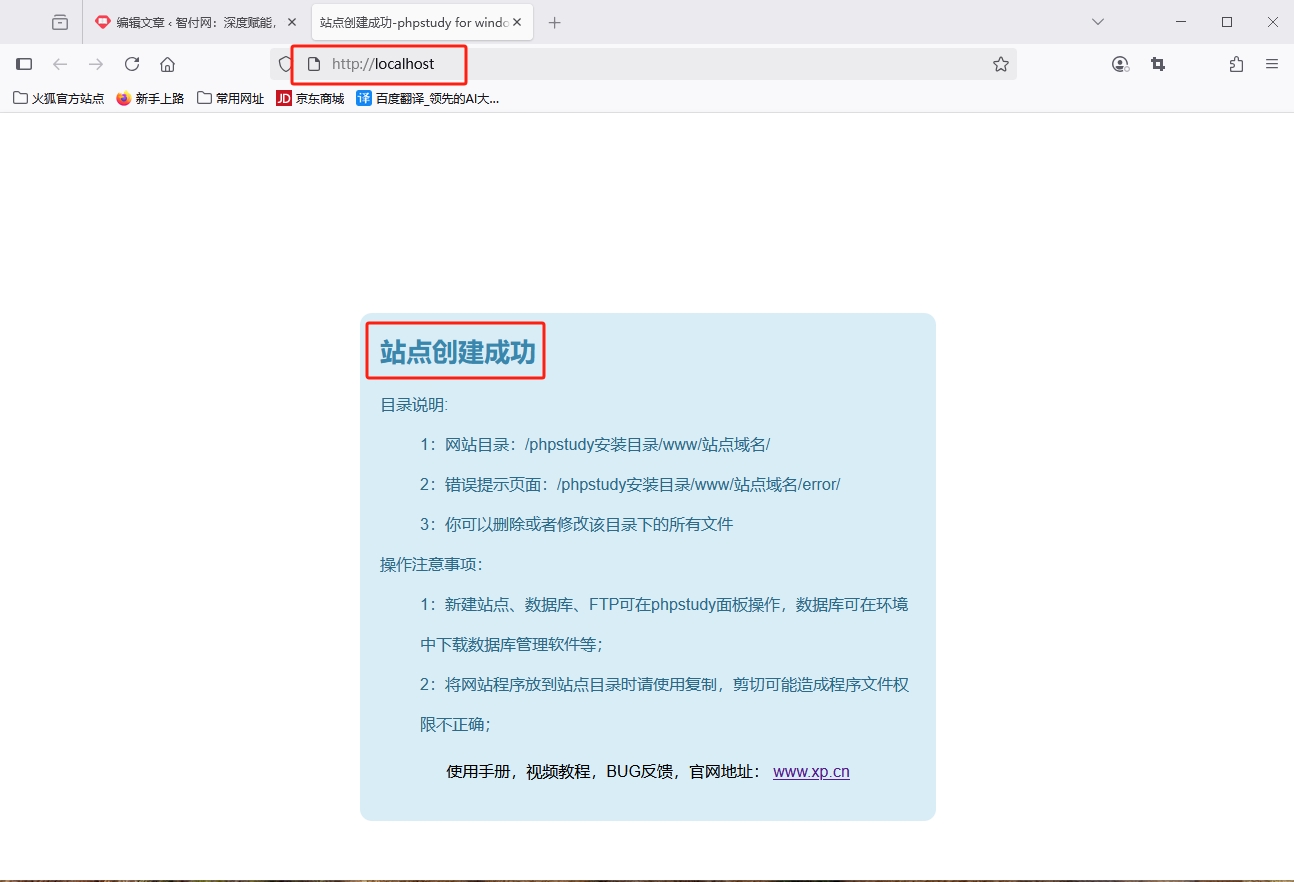Bookmark this page with the star
The height and width of the screenshot is (882, 1294).
pyautogui.click(x=1000, y=64)
